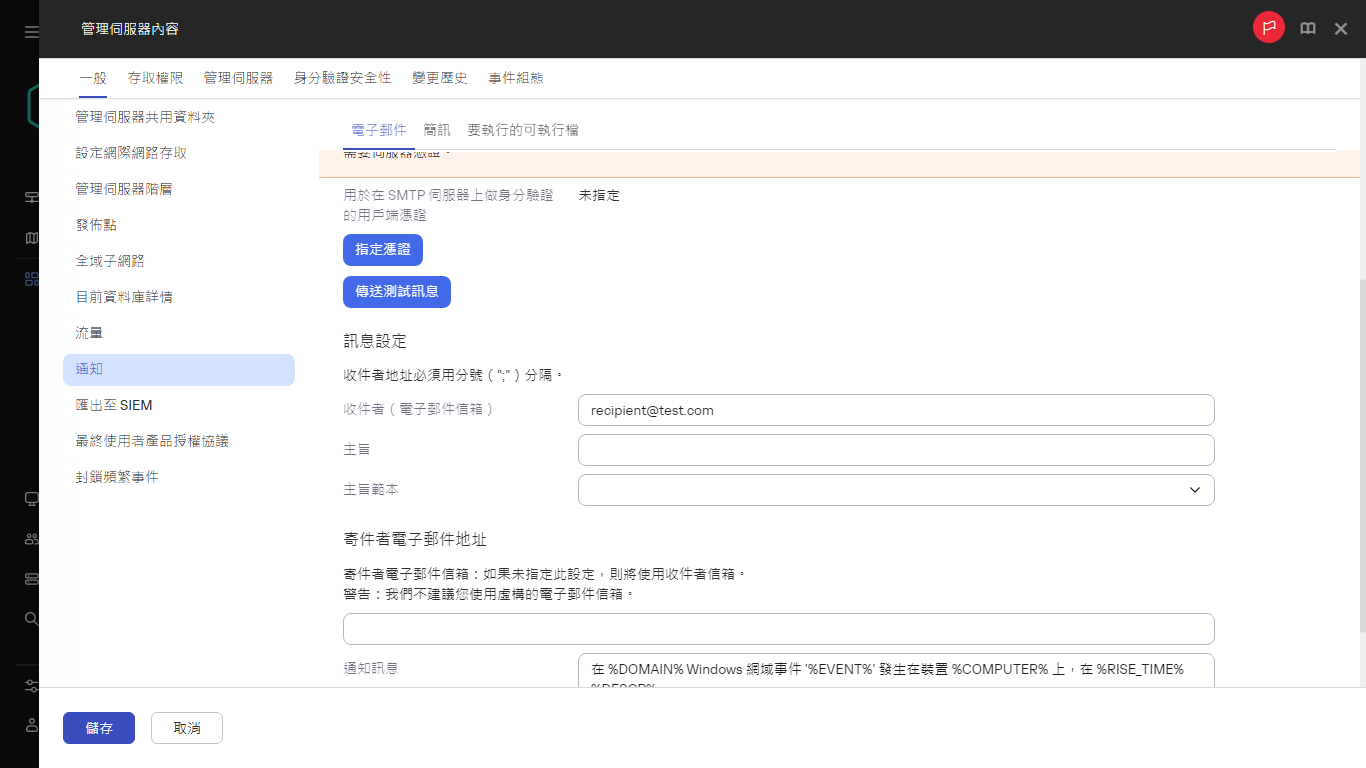
Task: Switch to the 變更歷史 tab
Action: point(439,77)
